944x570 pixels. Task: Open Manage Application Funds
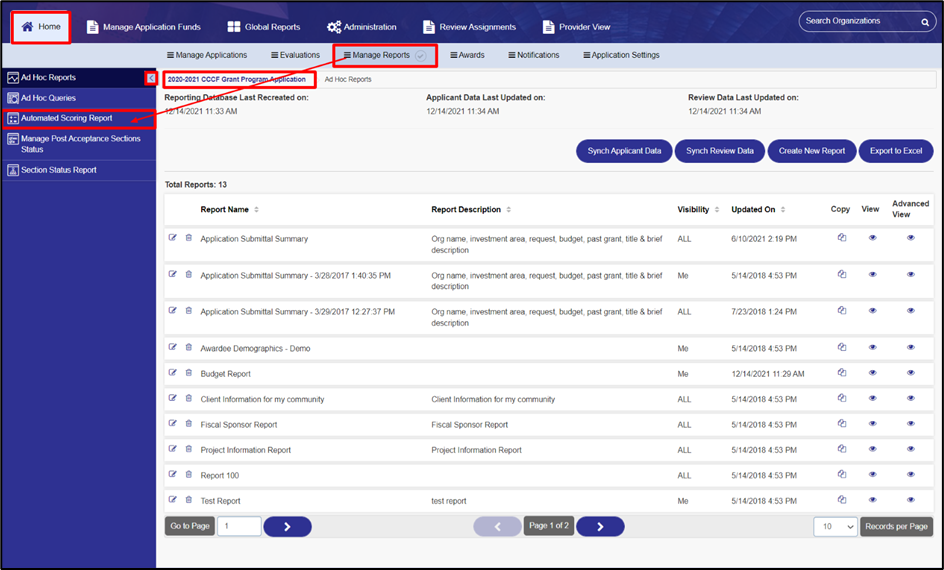point(144,27)
